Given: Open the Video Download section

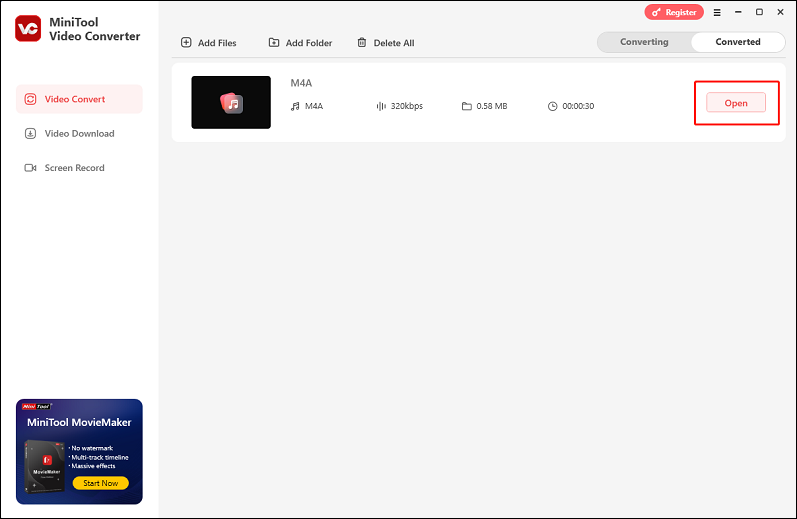Looking at the screenshot, I should pyautogui.click(x=79, y=134).
